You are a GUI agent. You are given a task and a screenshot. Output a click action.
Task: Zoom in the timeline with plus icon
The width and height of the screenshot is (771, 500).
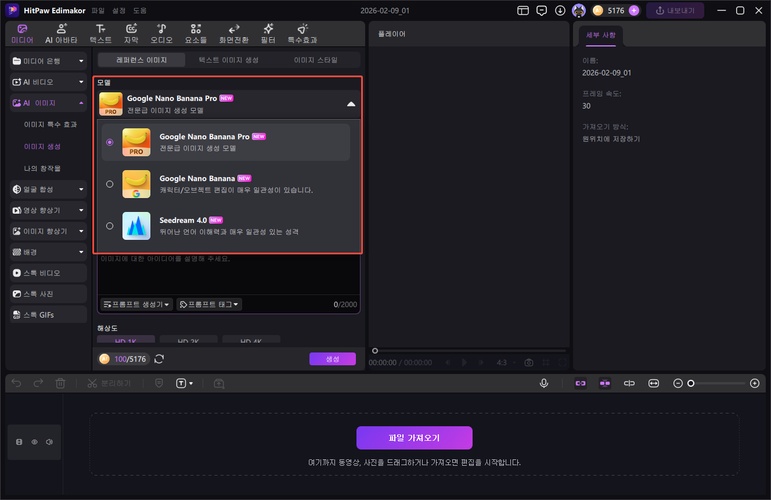coord(755,383)
